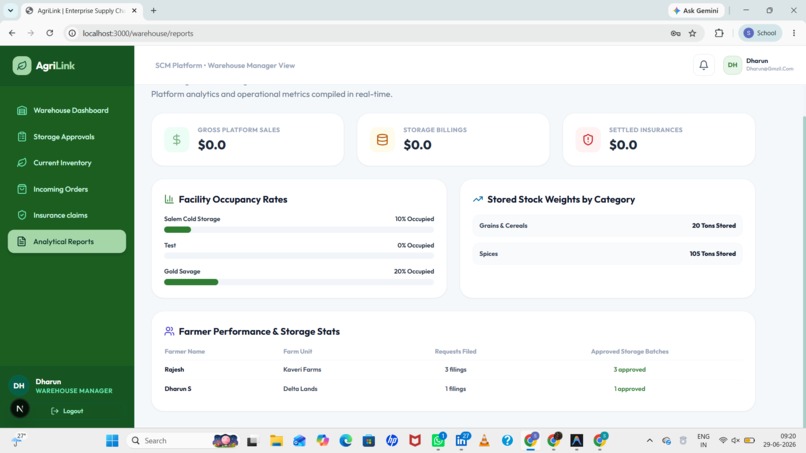806x453 pixels.
Task: Click the Kaveri Farms cell
Action: [302, 369]
